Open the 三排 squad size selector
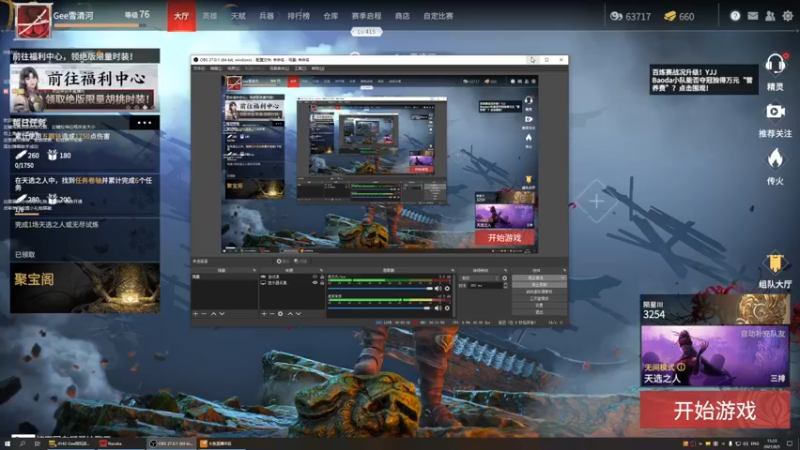This screenshot has height=450, width=800. 778,378
